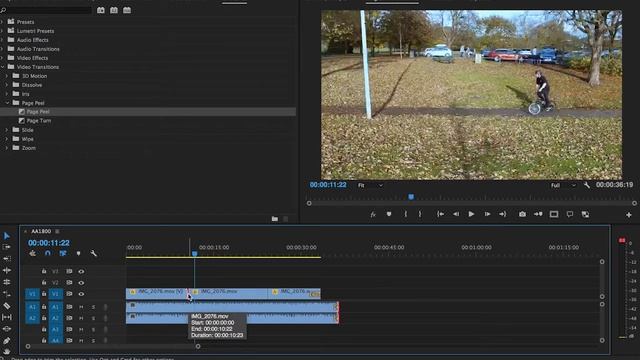Lock the V1 track
Image resolution: width=640 pixels, height=360 pixels.
(44, 294)
